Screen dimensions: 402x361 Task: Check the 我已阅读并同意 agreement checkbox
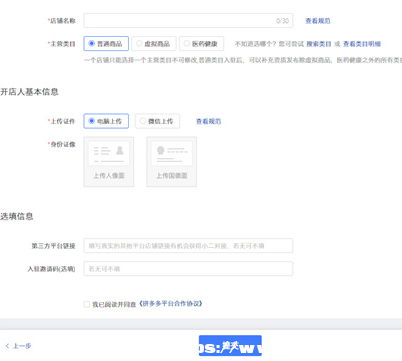pos(87,304)
